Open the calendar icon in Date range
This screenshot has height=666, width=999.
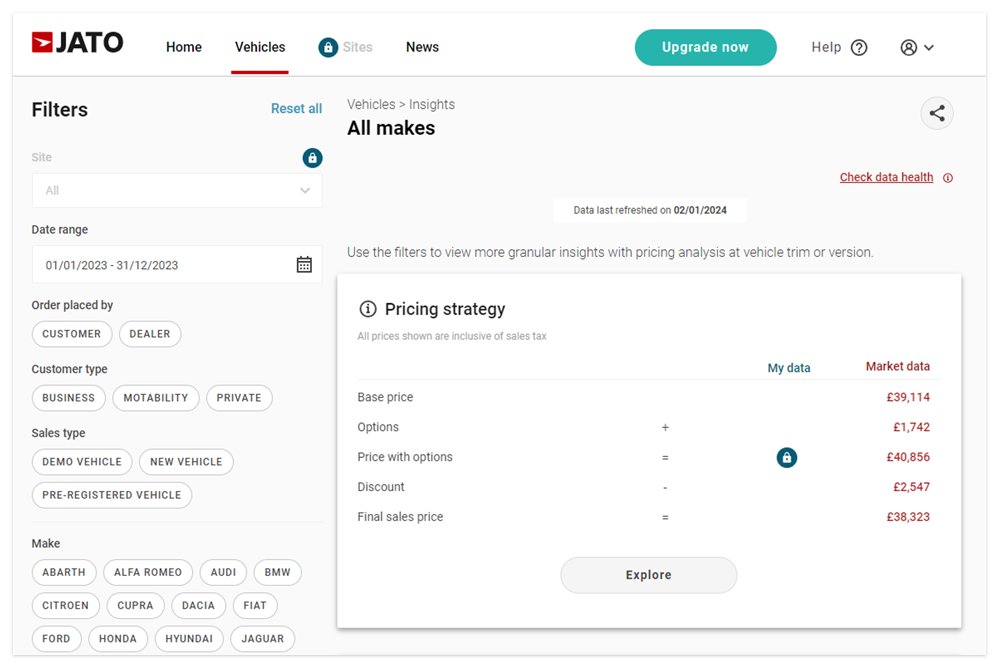coord(304,265)
